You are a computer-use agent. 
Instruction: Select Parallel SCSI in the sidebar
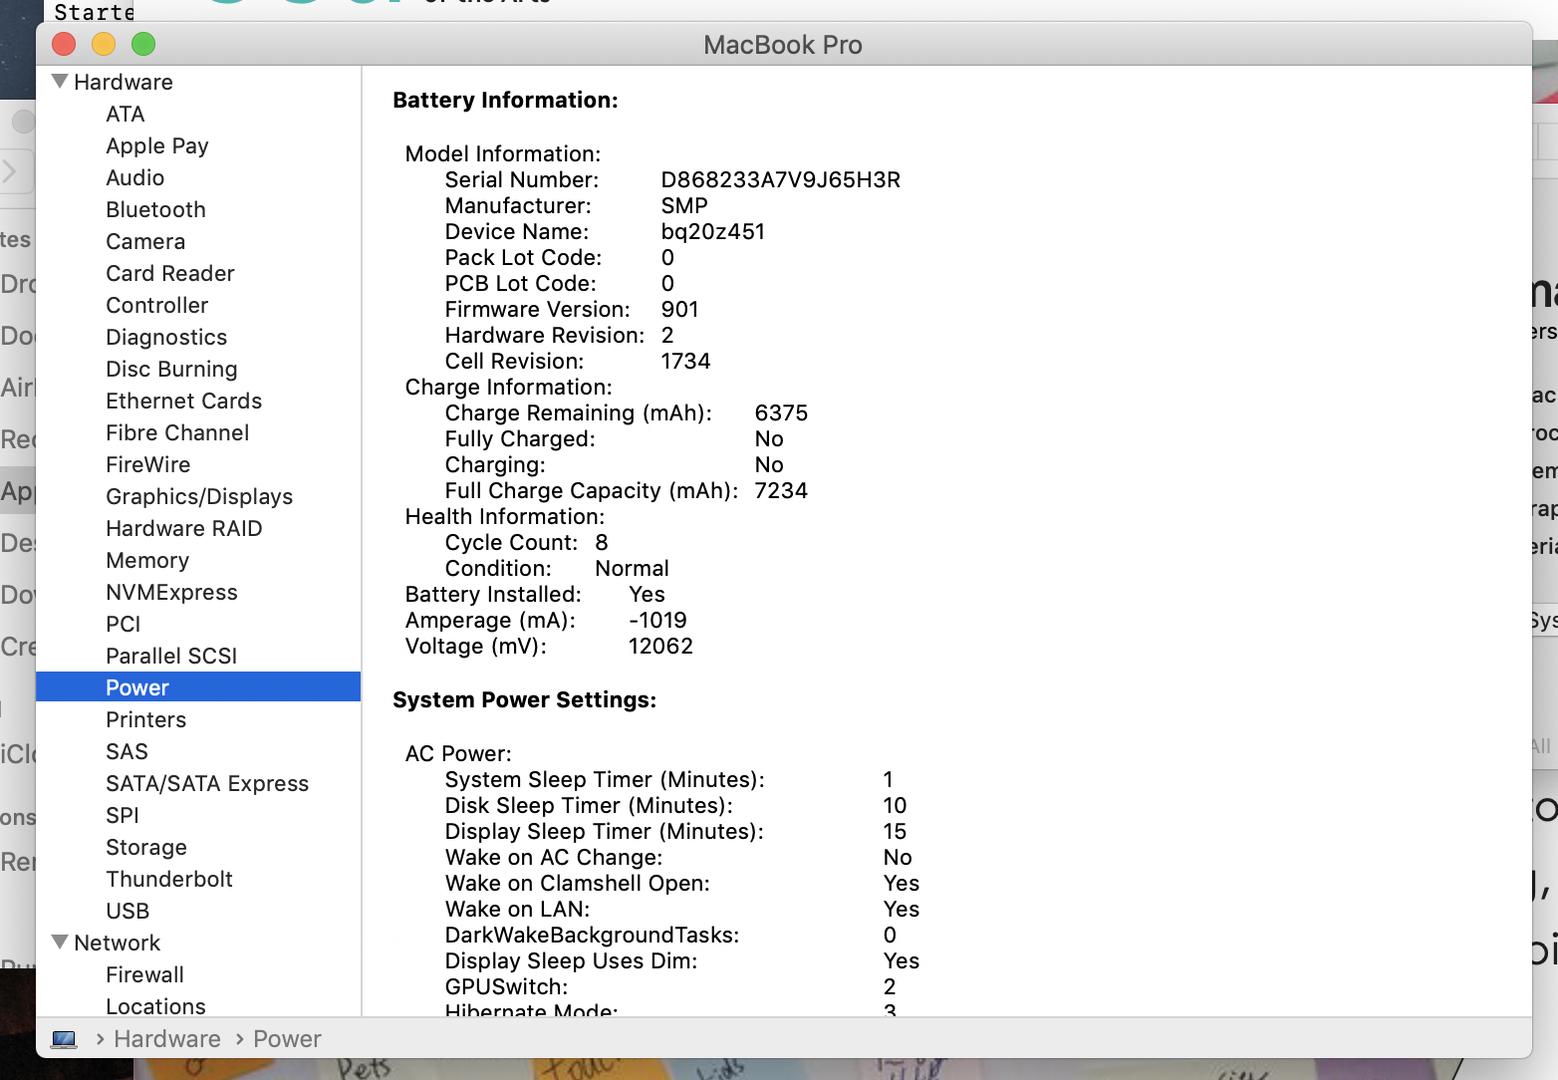point(171,656)
